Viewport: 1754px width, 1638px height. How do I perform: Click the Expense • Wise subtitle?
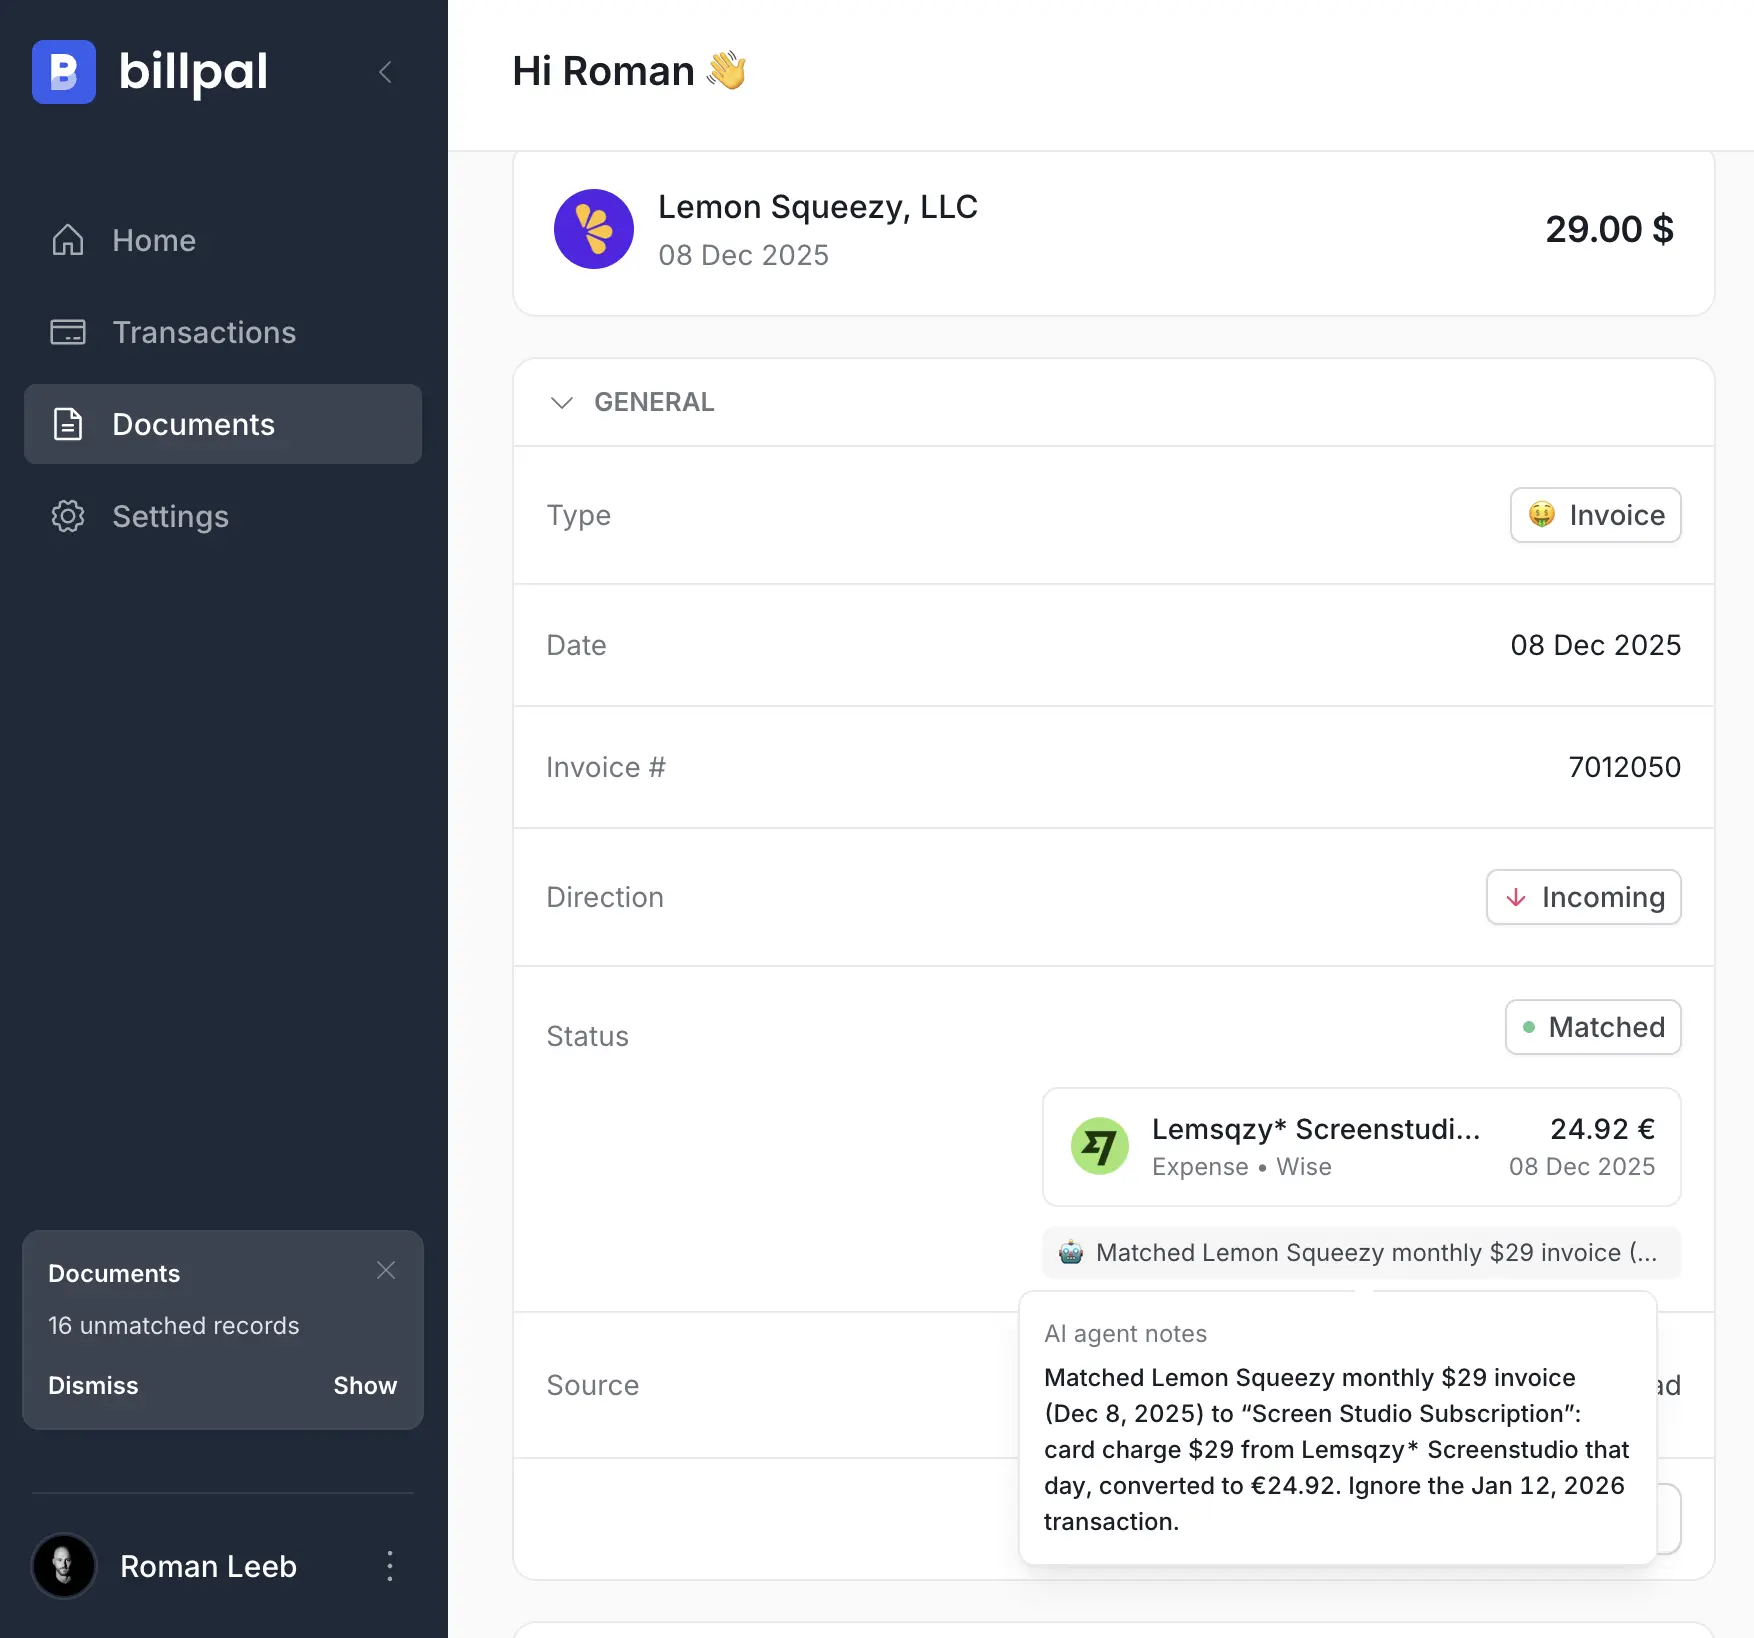[1242, 1167]
